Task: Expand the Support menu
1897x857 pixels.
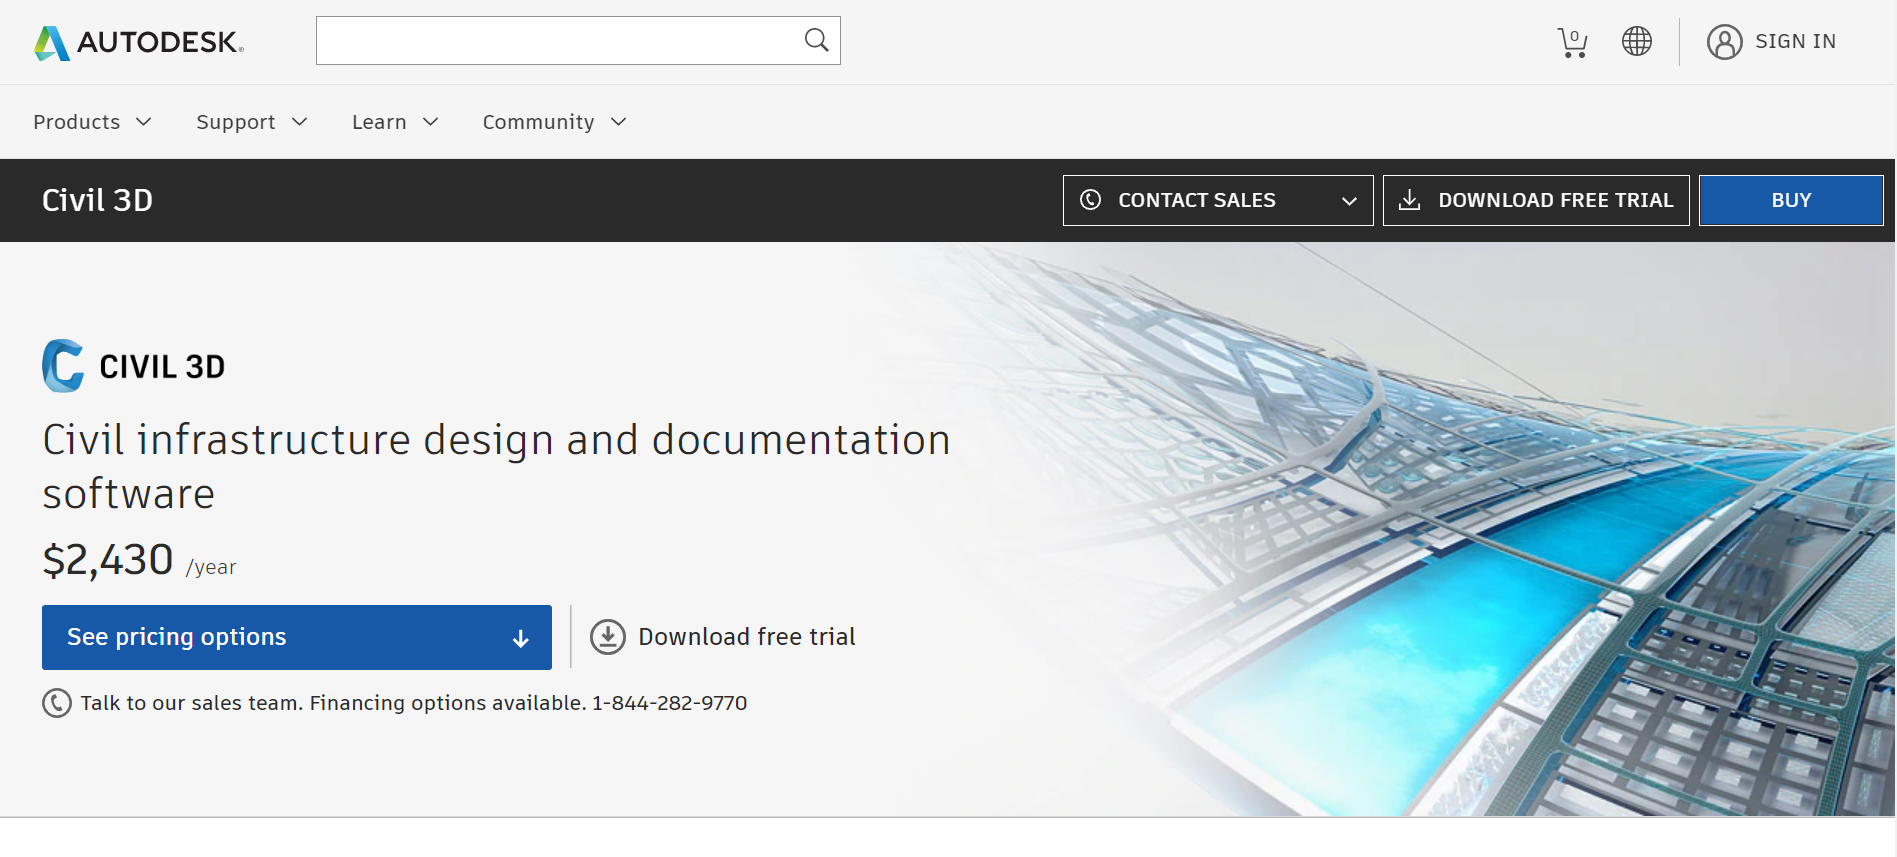Action: (252, 122)
